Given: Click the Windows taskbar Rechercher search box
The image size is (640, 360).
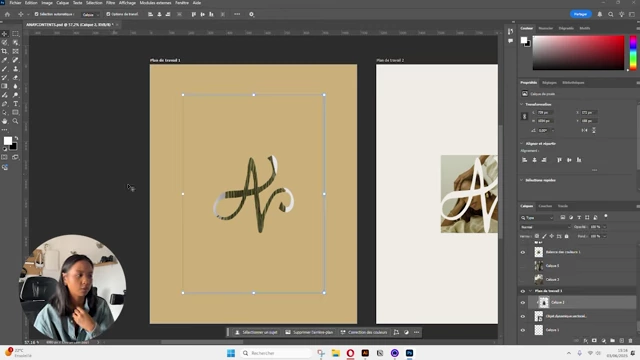Looking at the screenshot, I should pos(276,353).
